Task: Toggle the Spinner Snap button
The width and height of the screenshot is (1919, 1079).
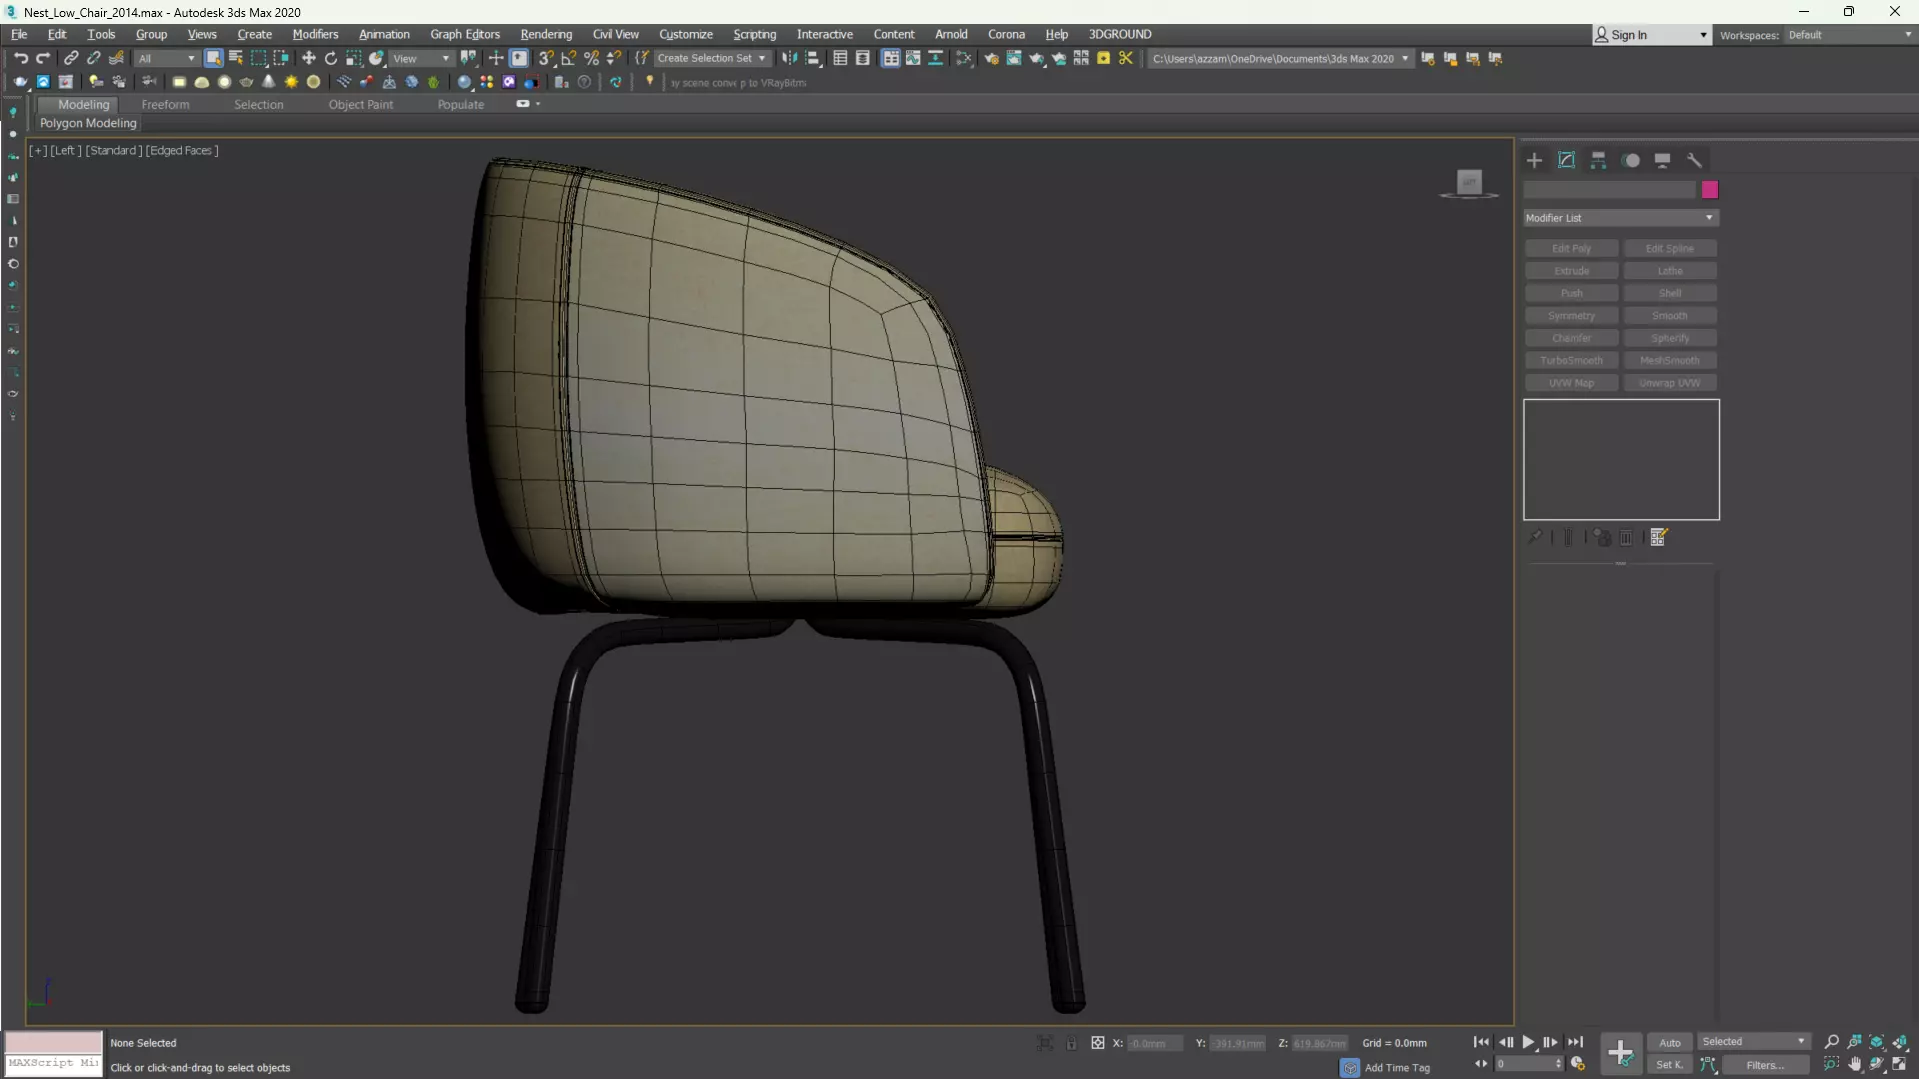Action: tap(615, 58)
